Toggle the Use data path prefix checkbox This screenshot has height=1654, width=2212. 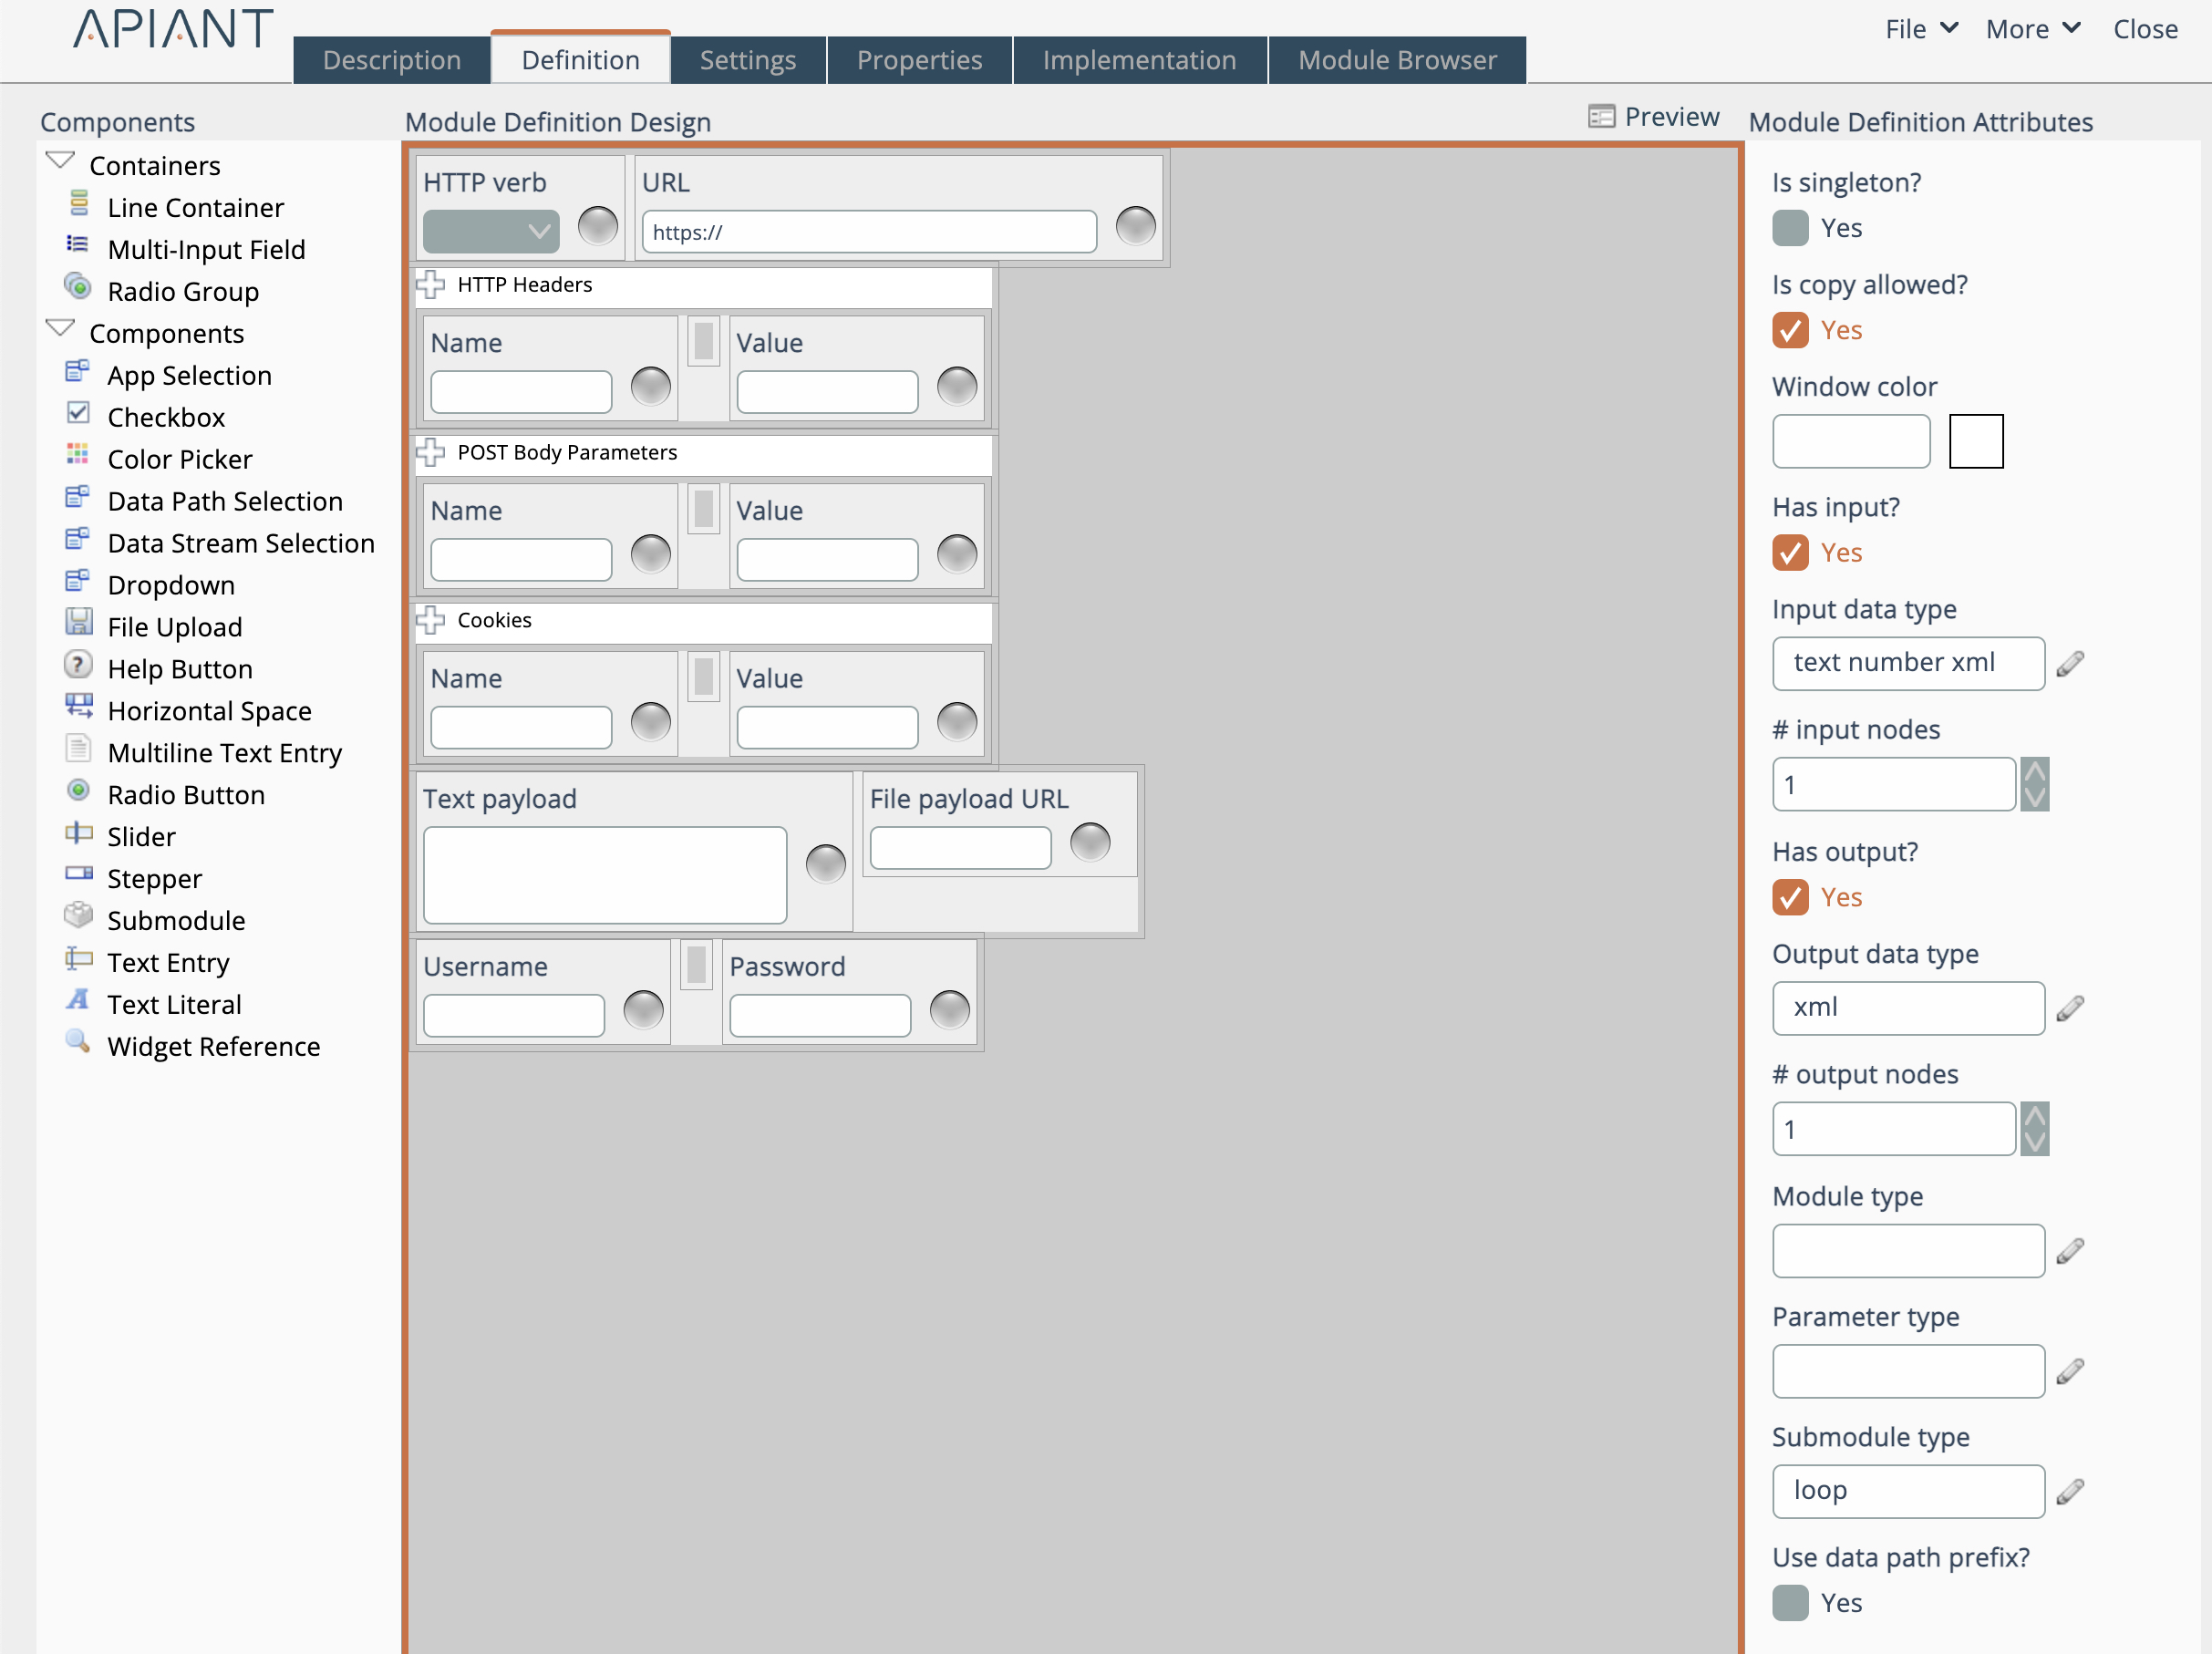[x=1790, y=1602]
